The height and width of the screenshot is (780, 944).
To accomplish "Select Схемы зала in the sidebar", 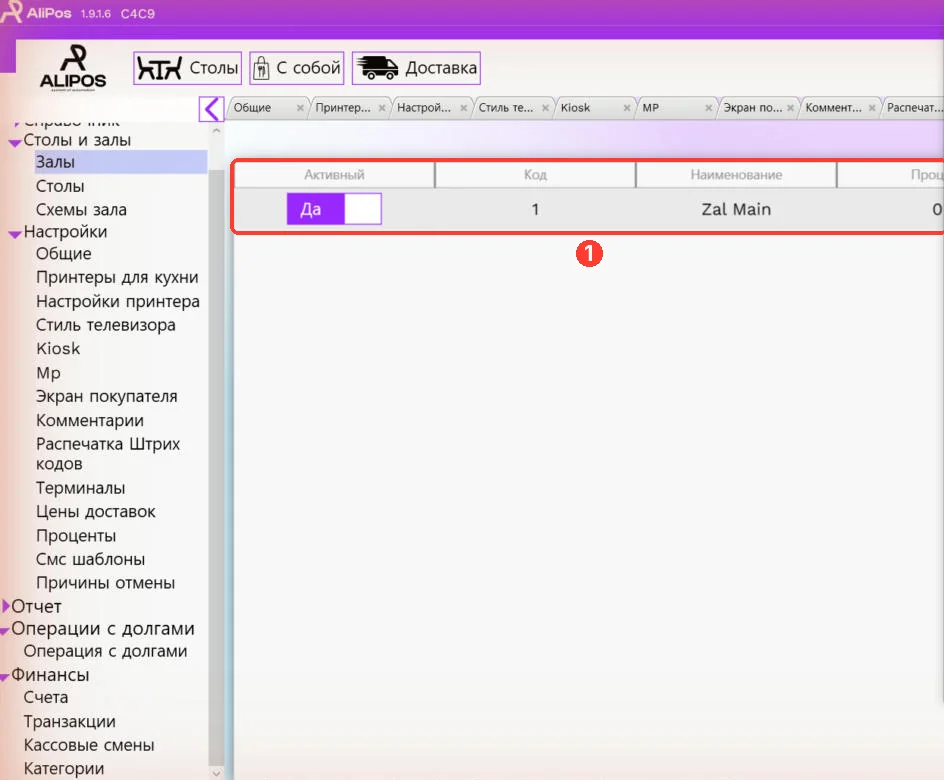I will pyautogui.click(x=81, y=209).
